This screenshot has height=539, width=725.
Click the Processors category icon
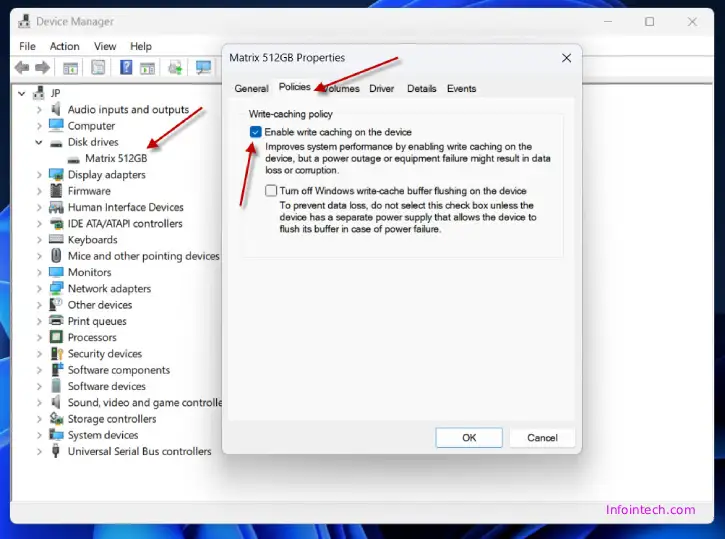tap(56, 337)
